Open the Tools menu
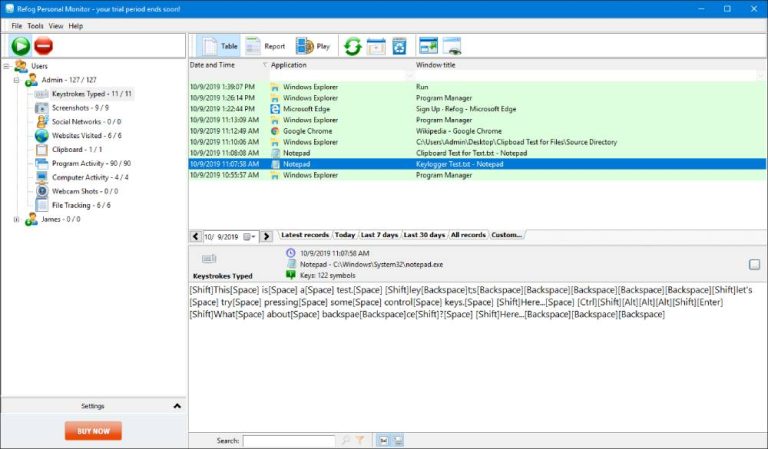768x449 pixels. pyautogui.click(x=35, y=26)
